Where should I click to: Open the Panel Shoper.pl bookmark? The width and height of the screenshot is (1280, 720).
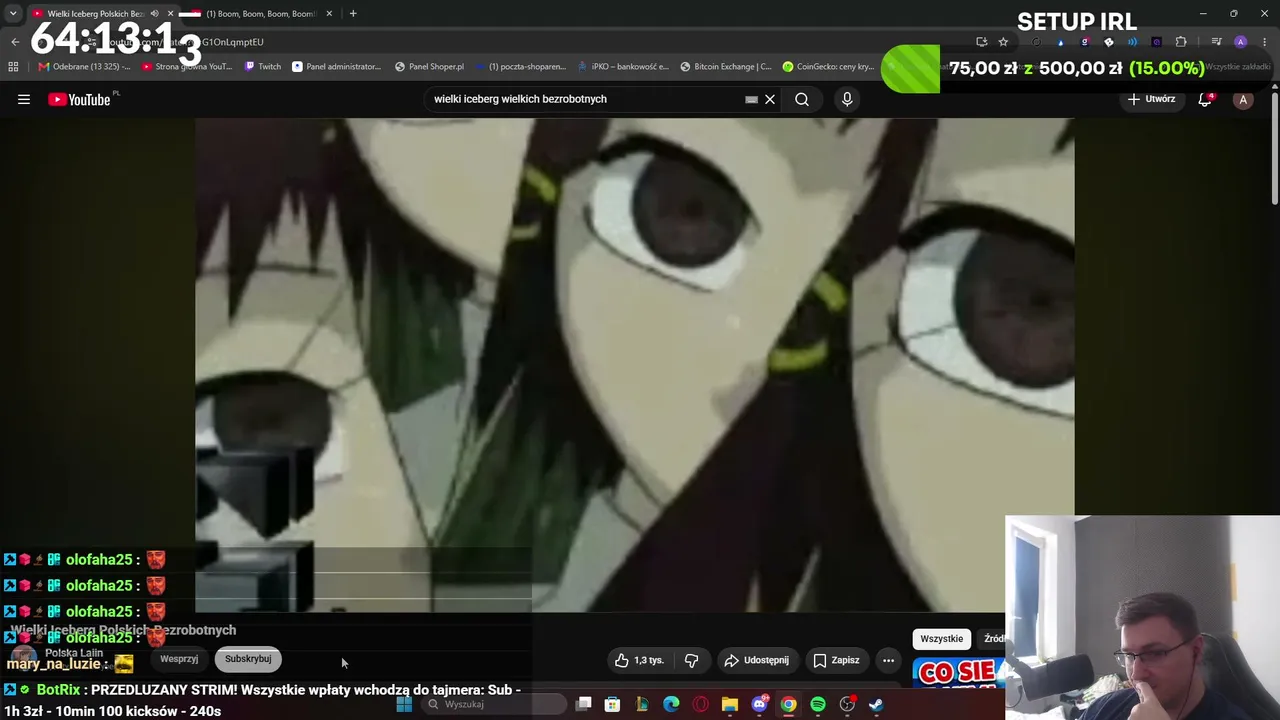pos(429,67)
